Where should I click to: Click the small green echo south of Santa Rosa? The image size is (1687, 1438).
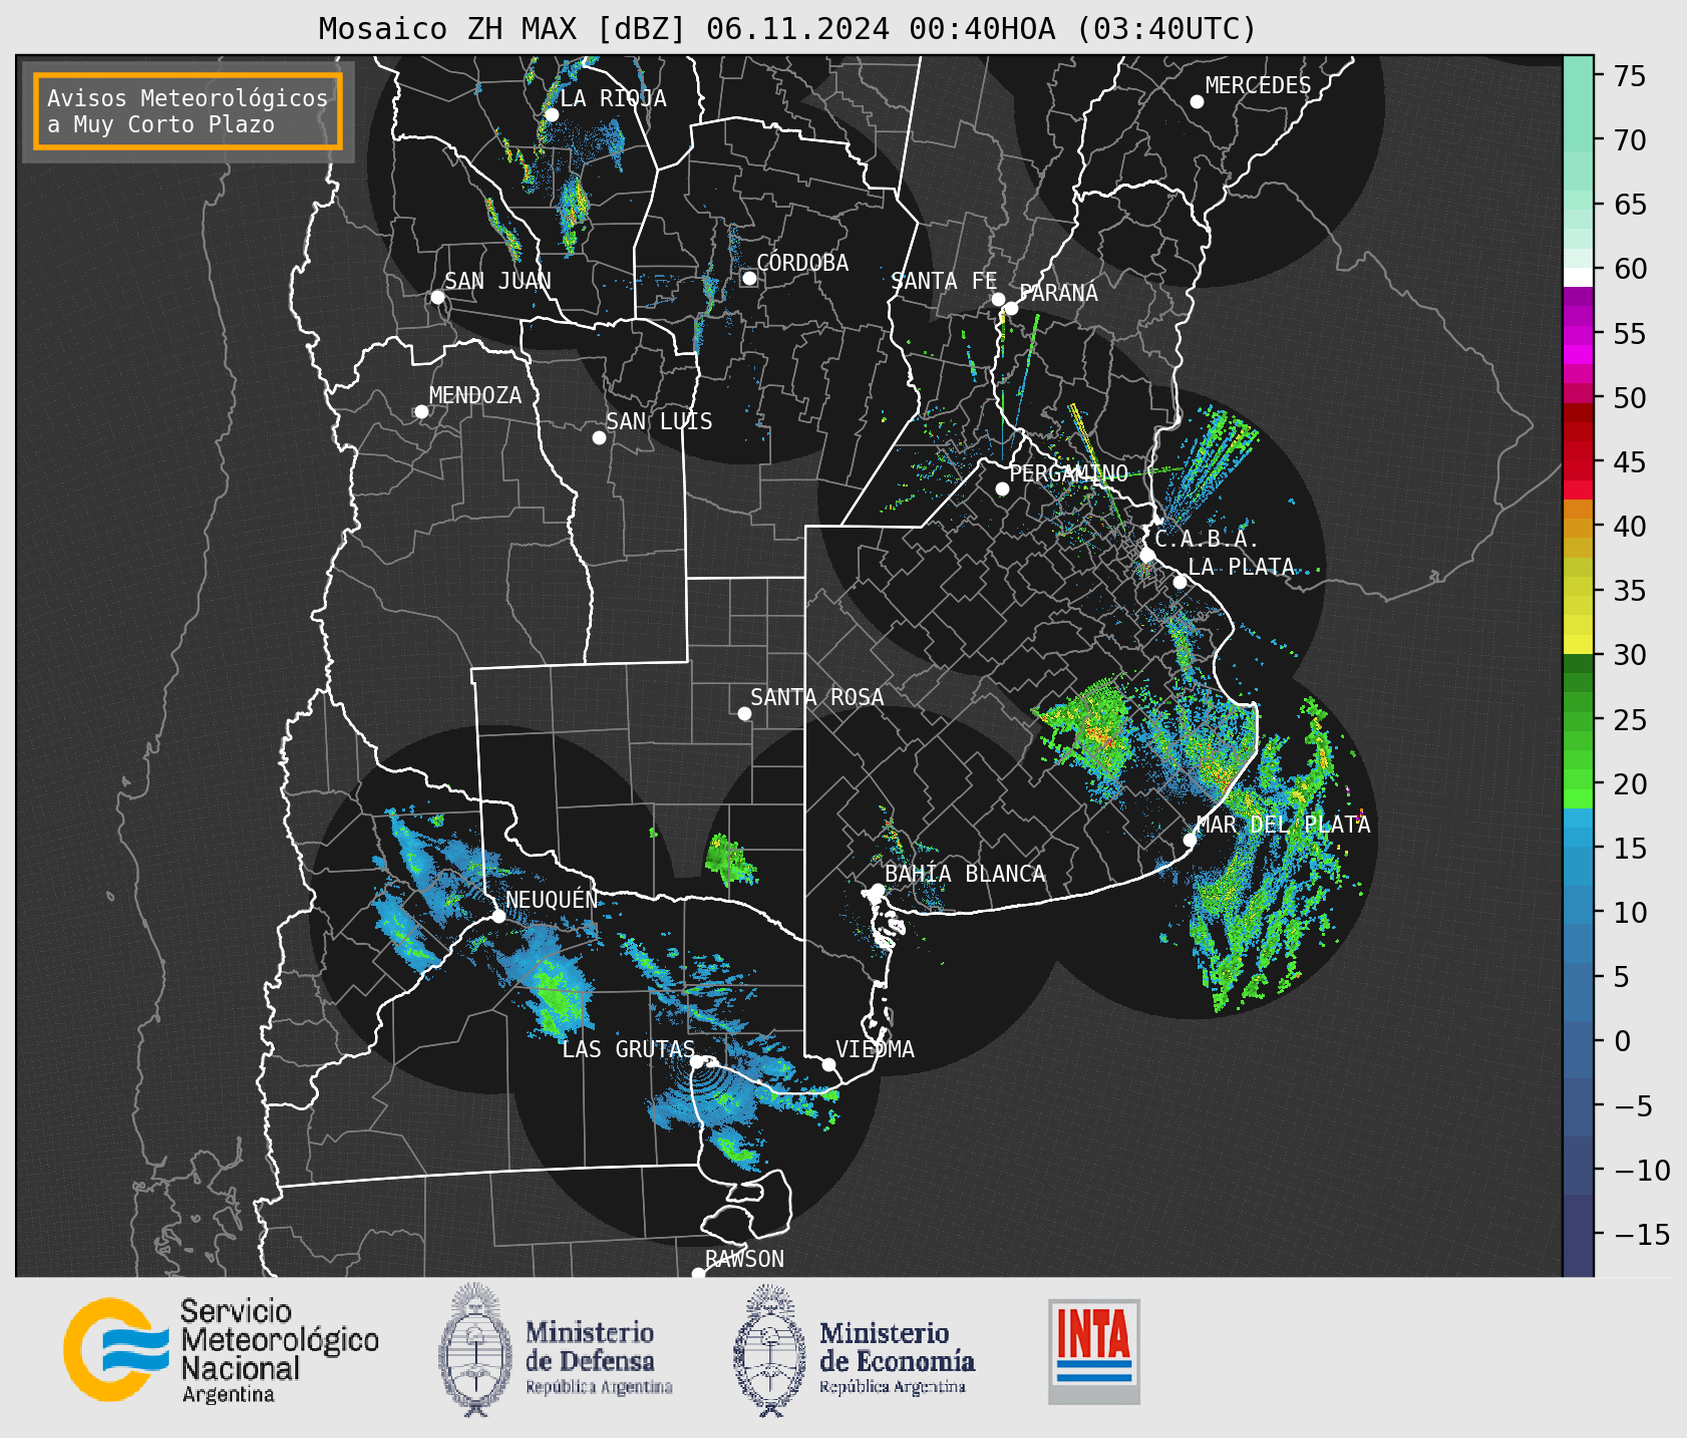(x=729, y=859)
